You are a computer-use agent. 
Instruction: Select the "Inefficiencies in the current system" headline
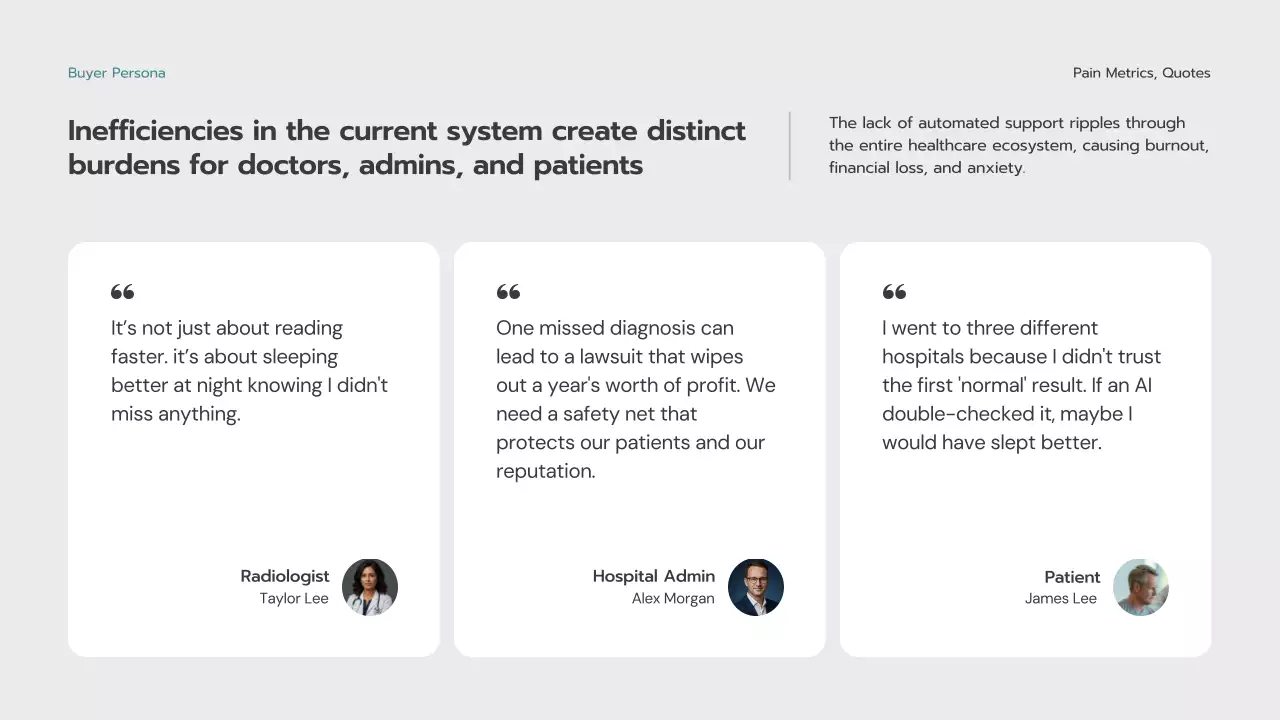tap(407, 147)
